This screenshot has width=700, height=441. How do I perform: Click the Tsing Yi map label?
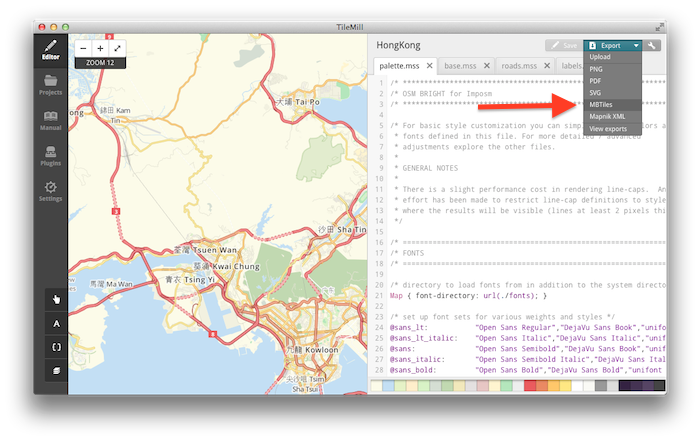190,280
